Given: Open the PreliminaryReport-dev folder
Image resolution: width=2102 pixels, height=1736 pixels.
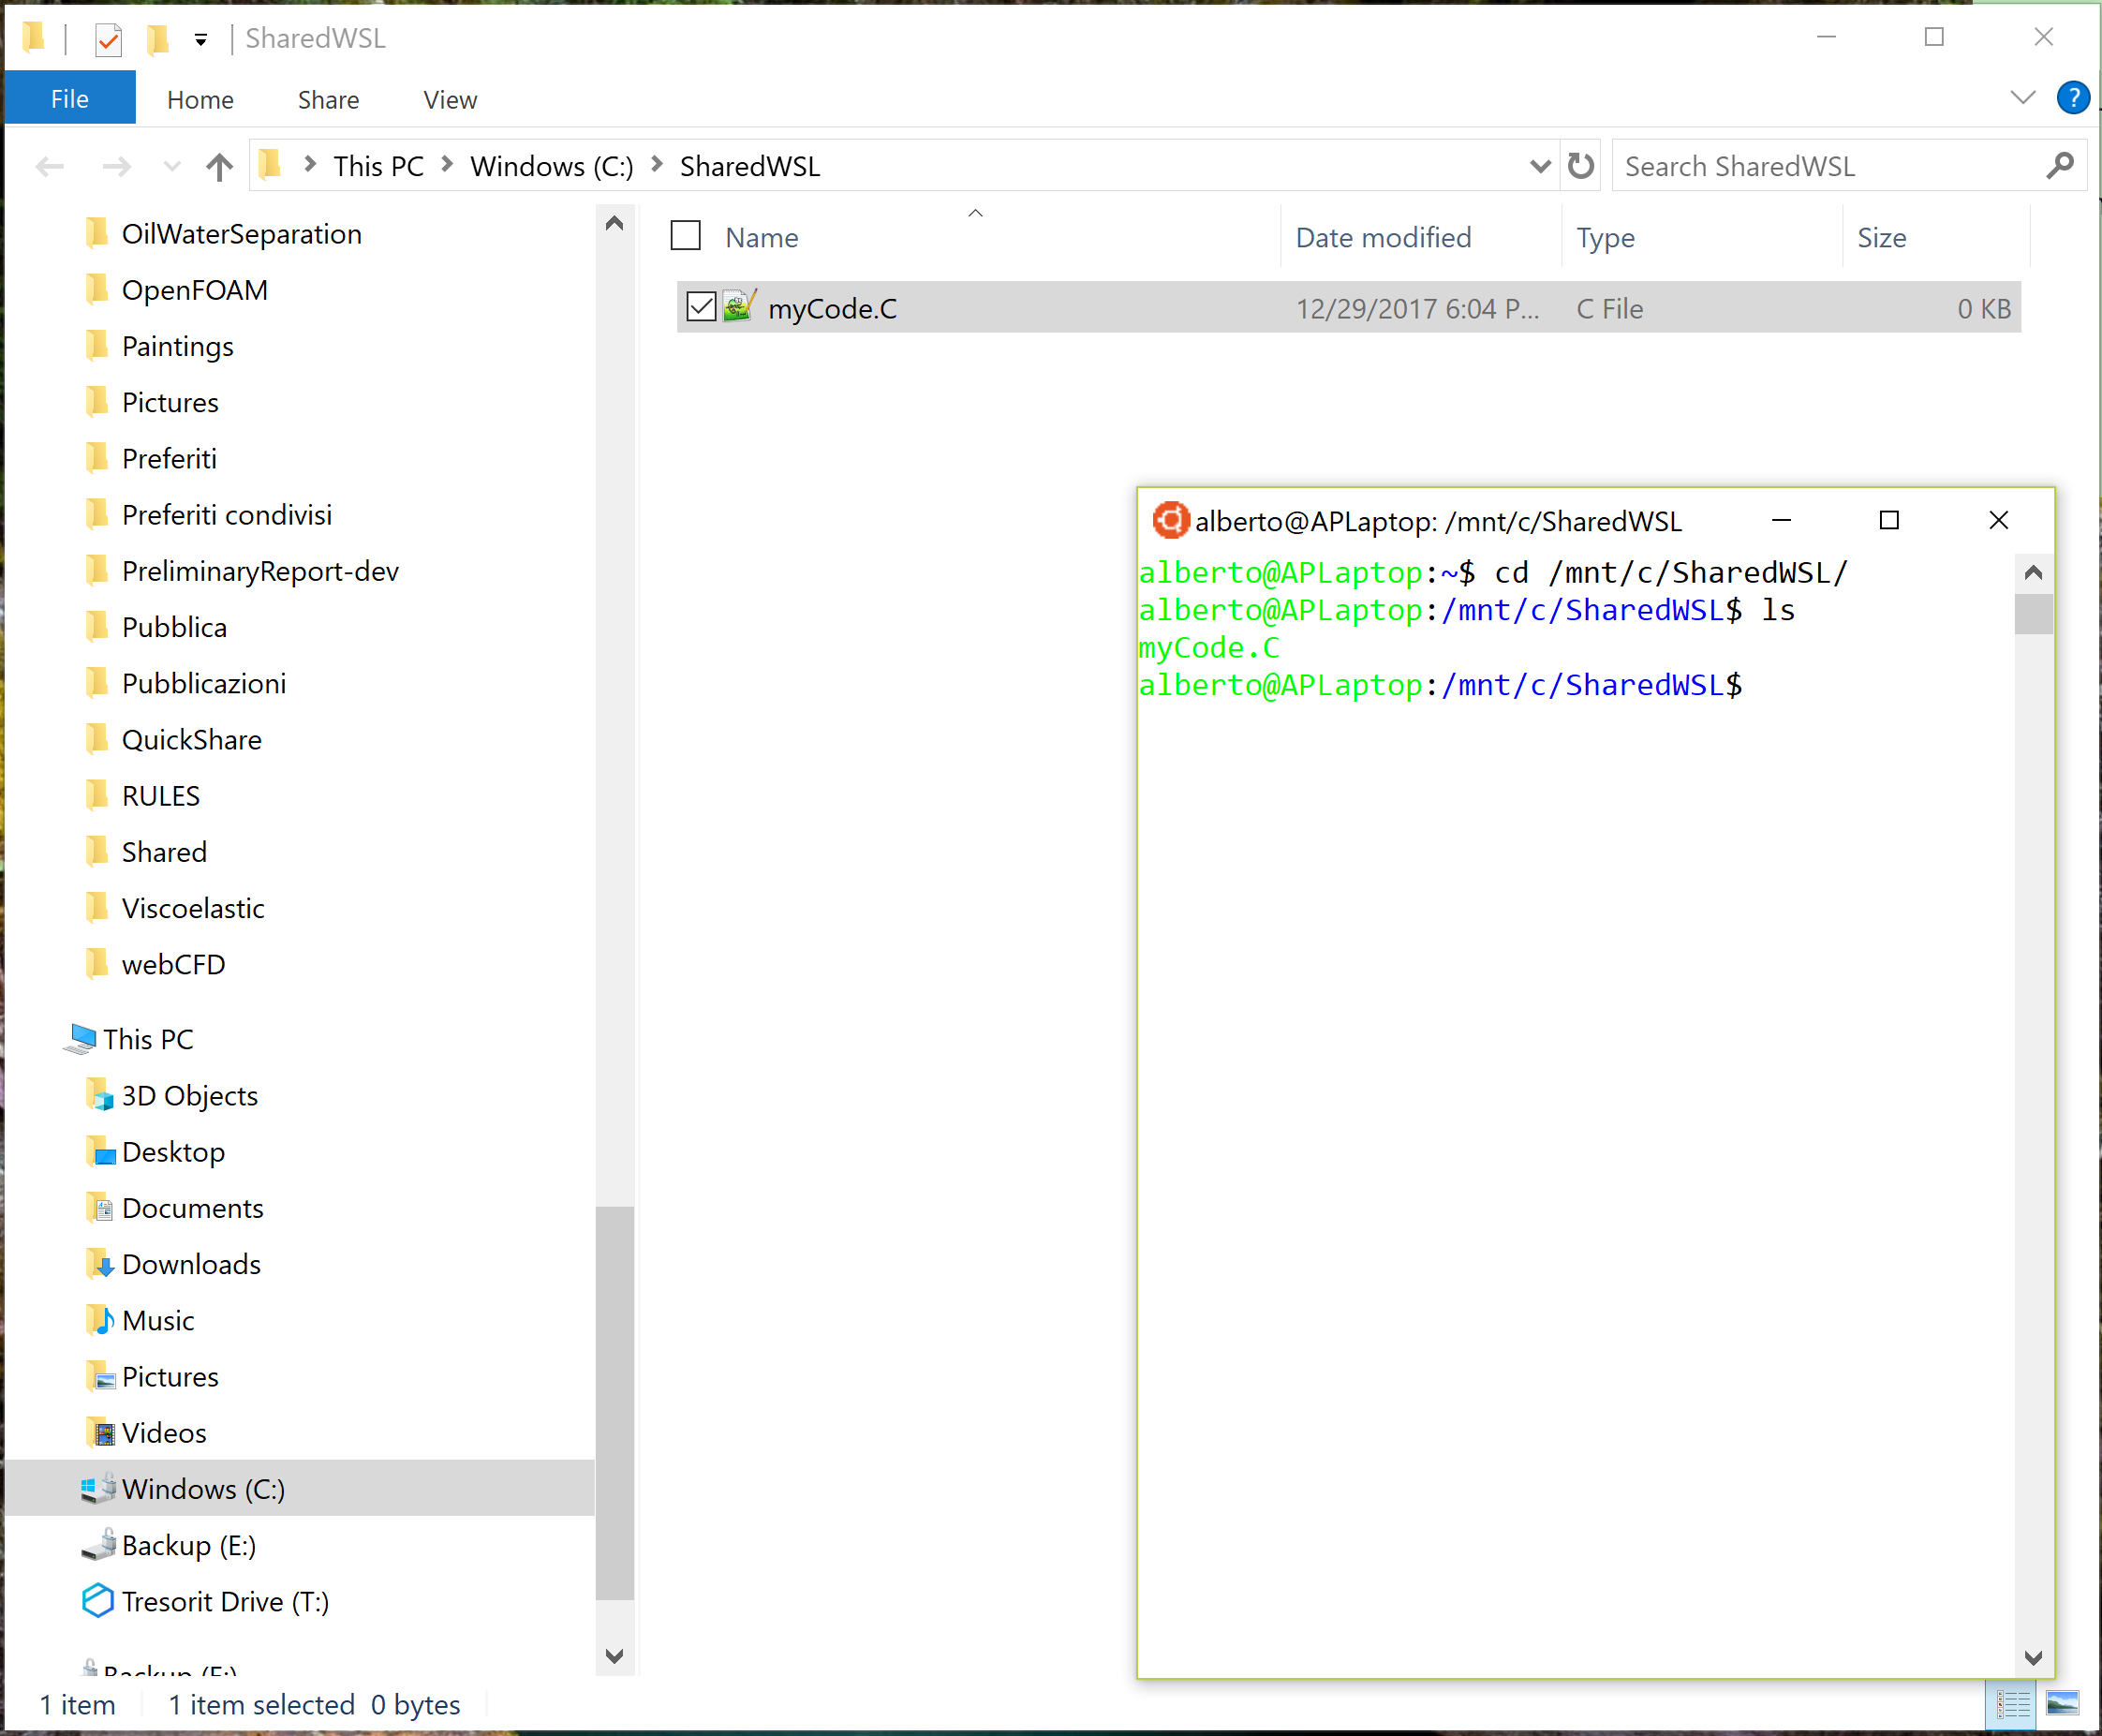Looking at the screenshot, I should pyautogui.click(x=260, y=571).
